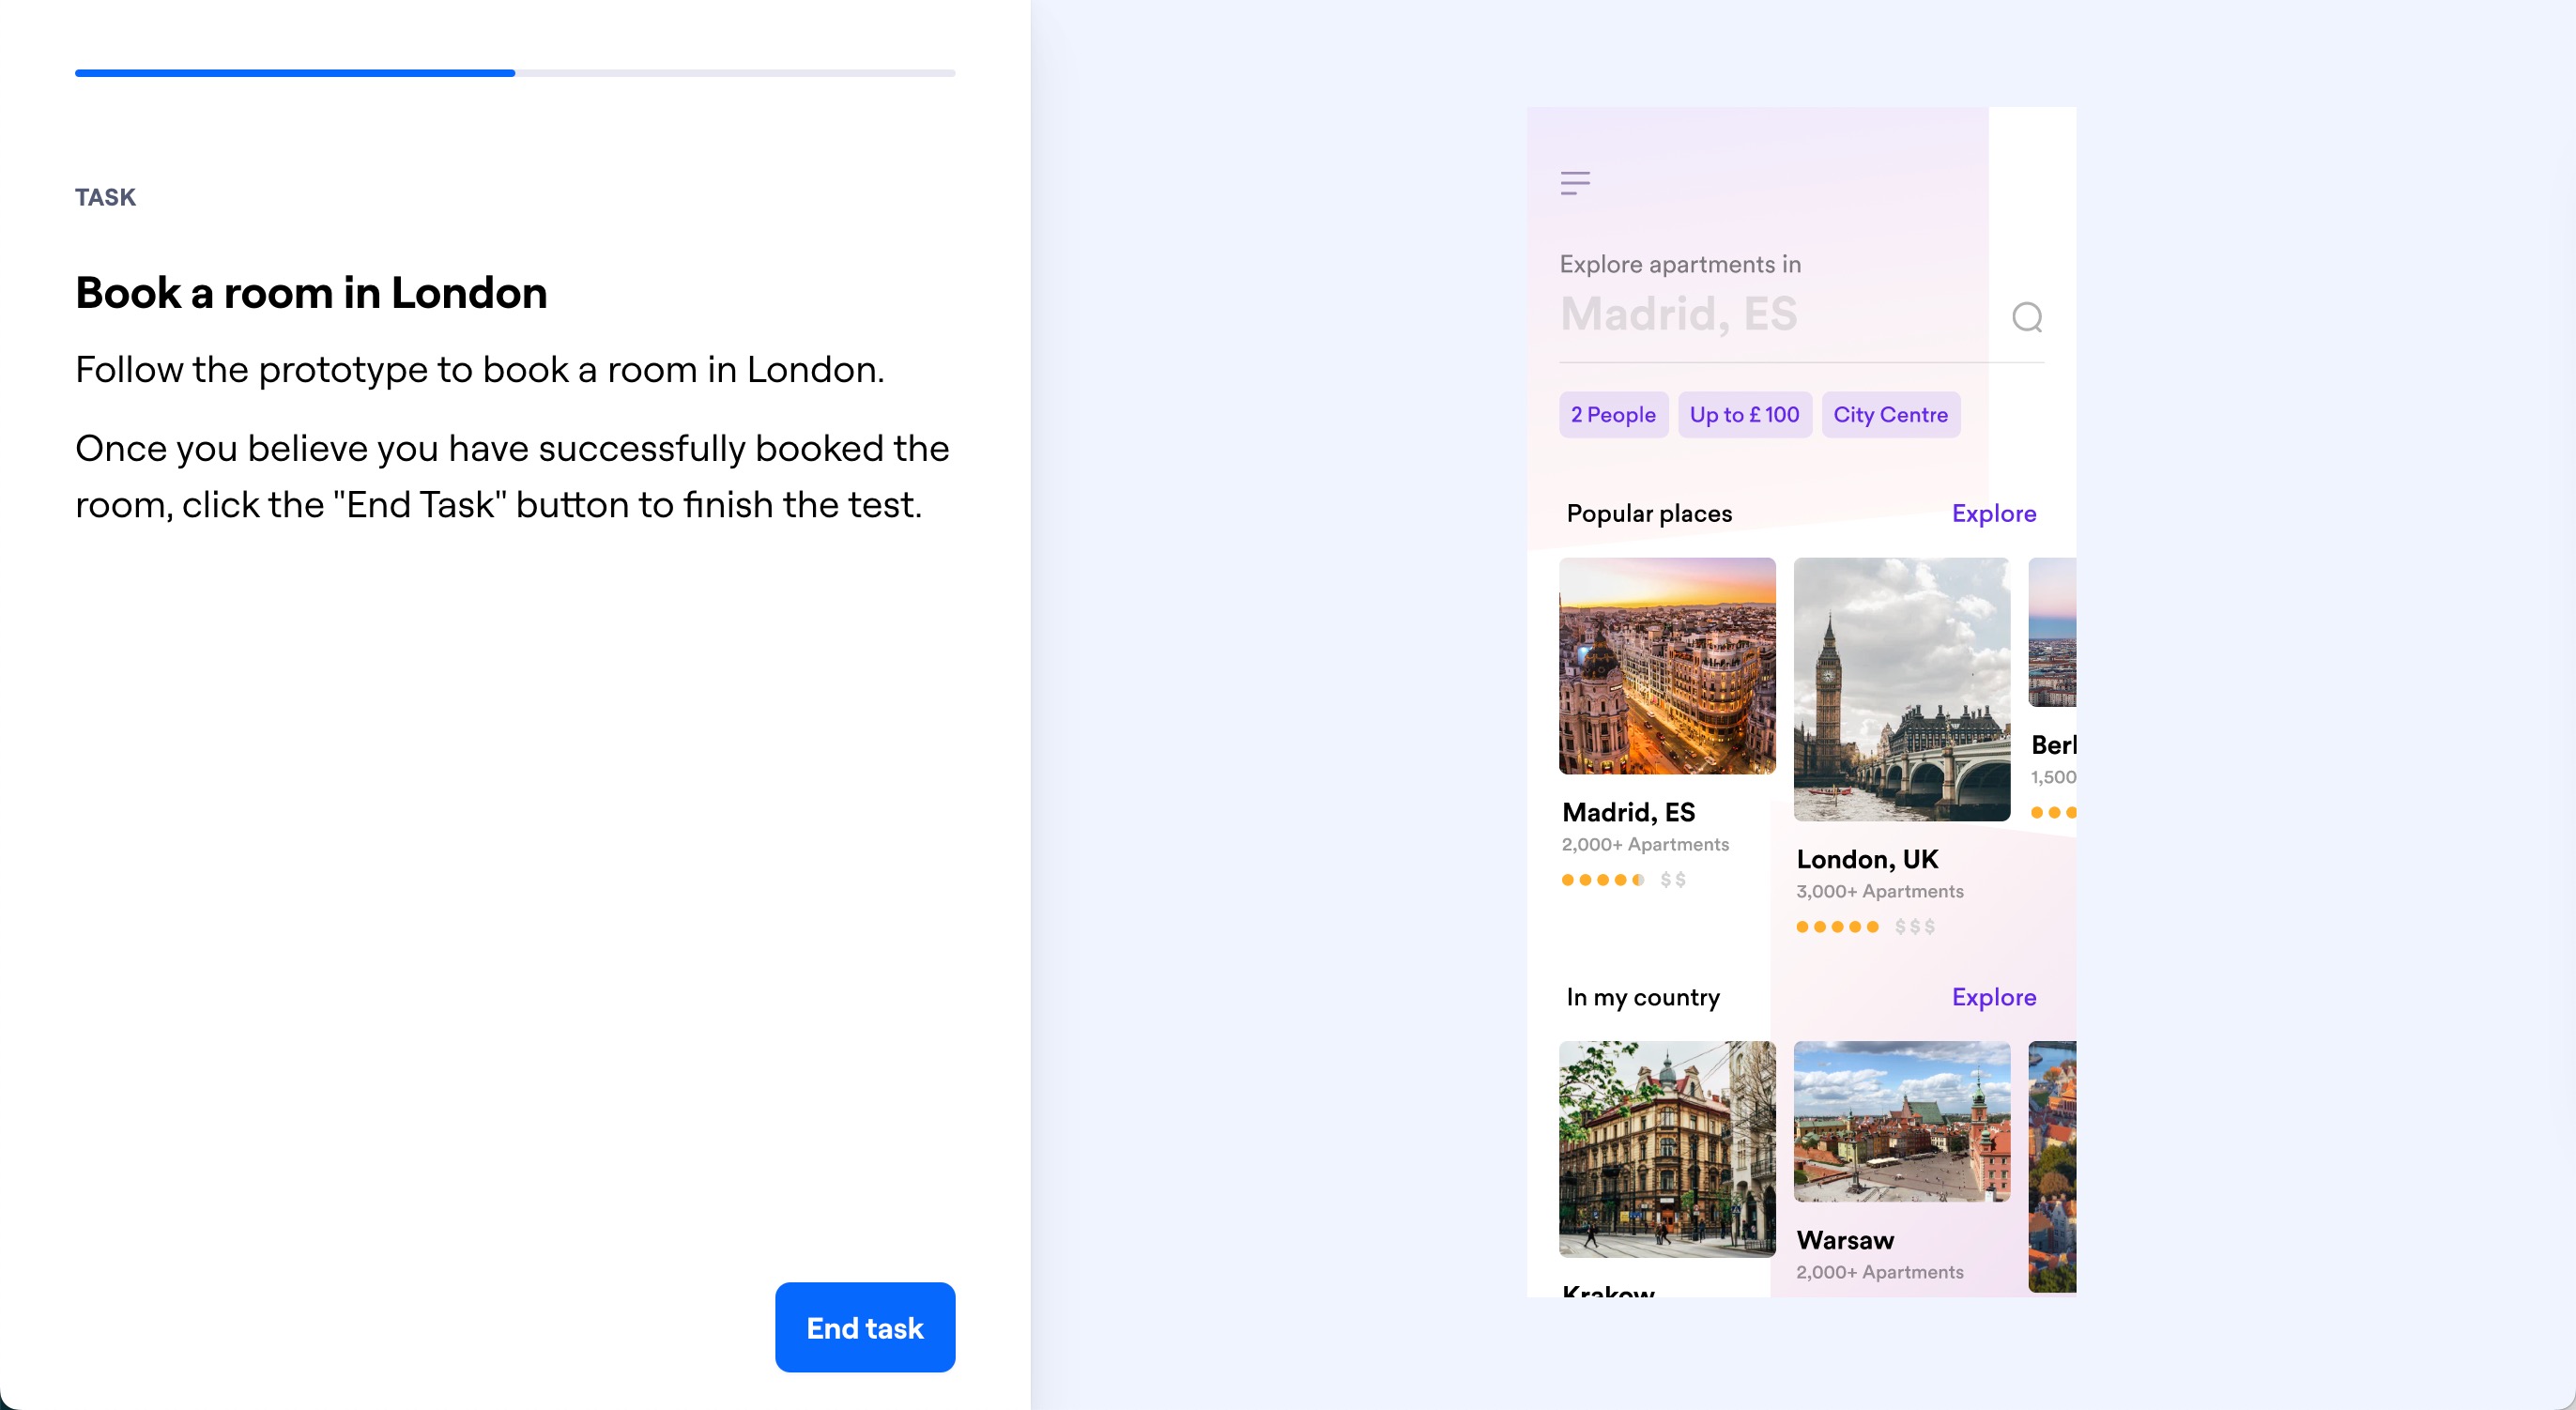This screenshot has width=2576, height=1410.
Task: Click the blue task progress bar
Action: (x=295, y=73)
